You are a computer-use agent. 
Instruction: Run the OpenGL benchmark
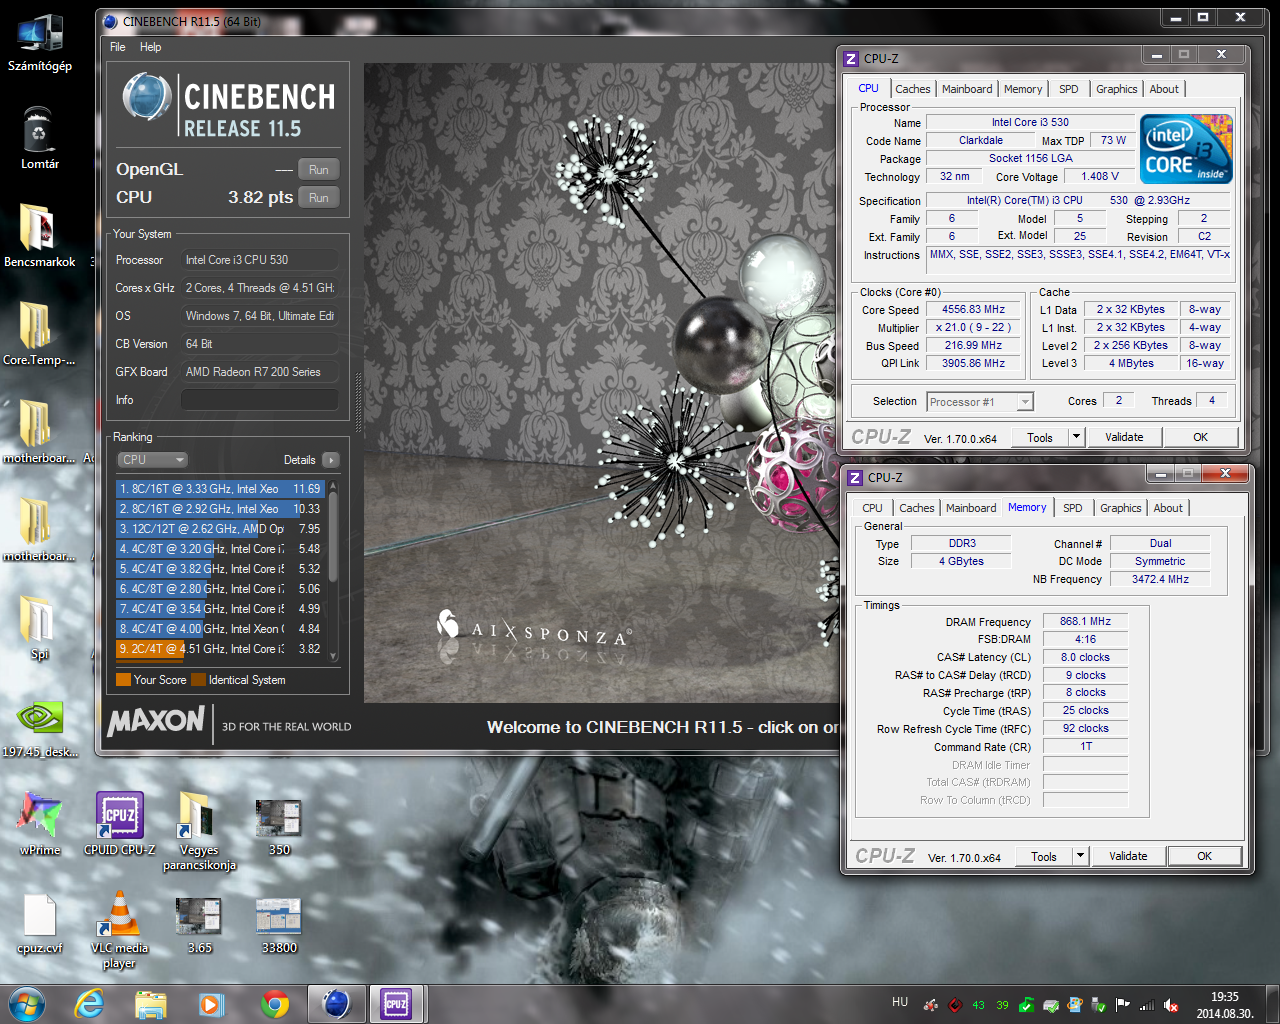319,170
